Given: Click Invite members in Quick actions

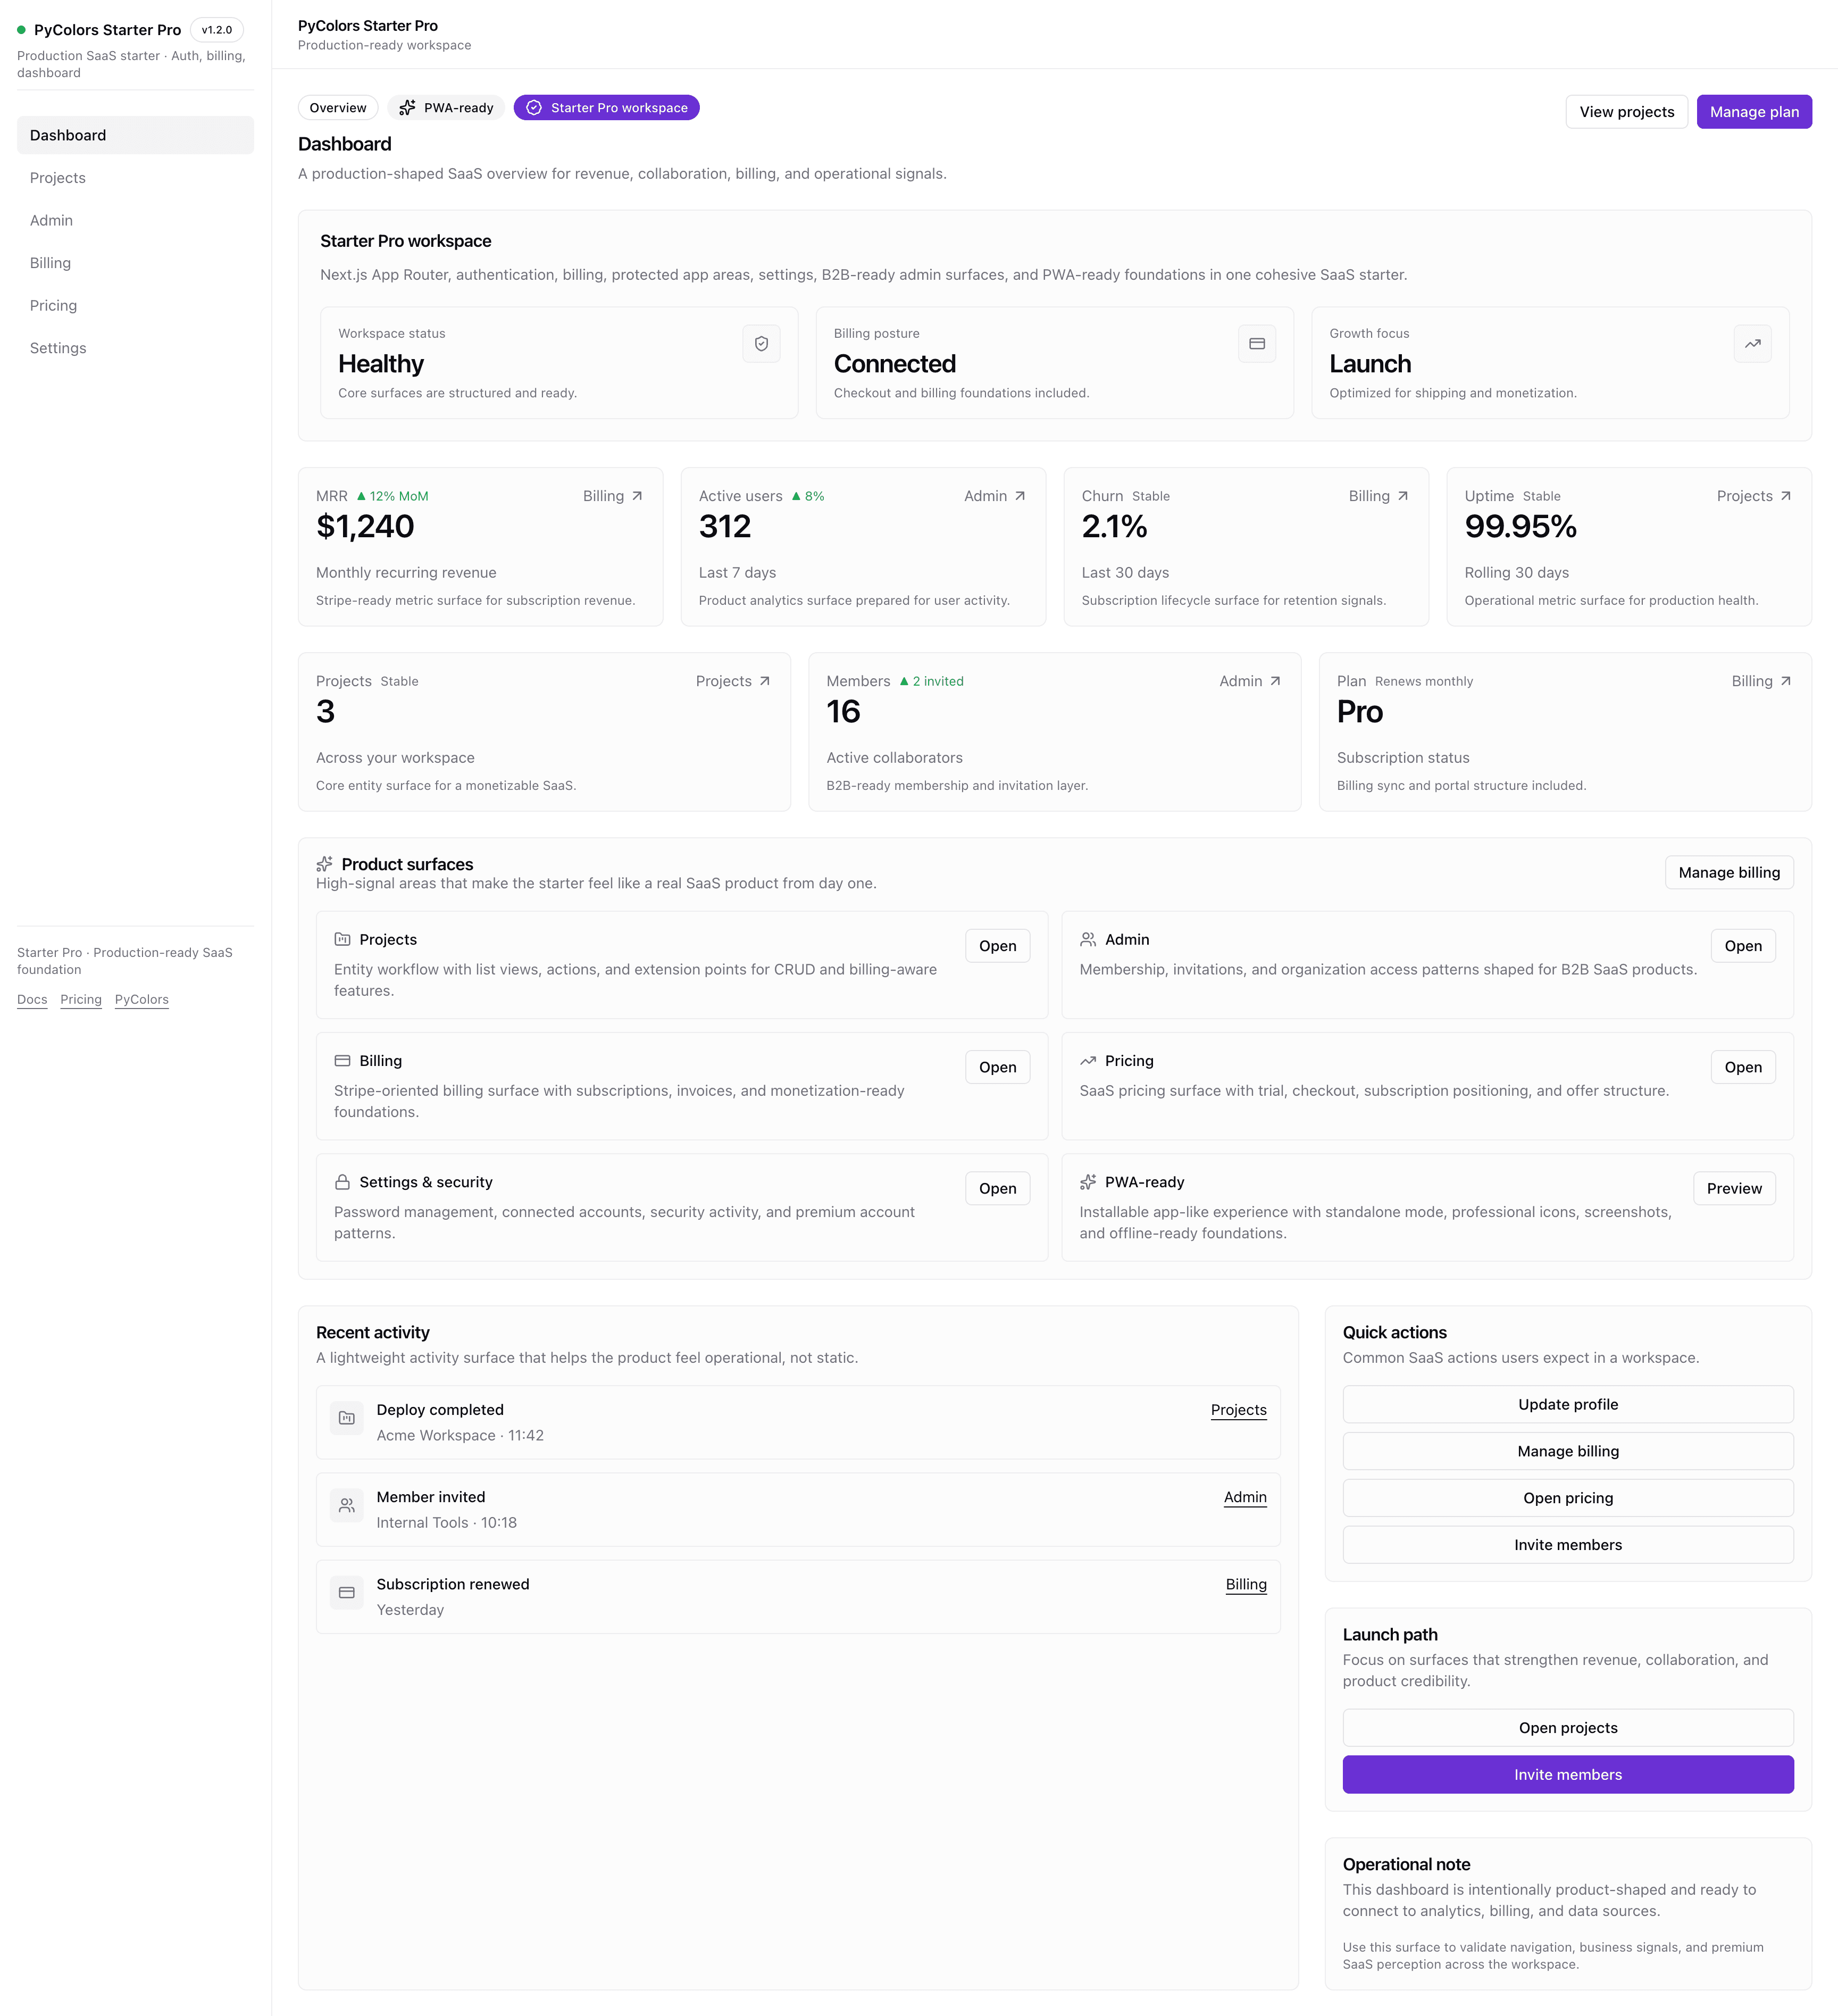Looking at the screenshot, I should coord(1568,1545).
